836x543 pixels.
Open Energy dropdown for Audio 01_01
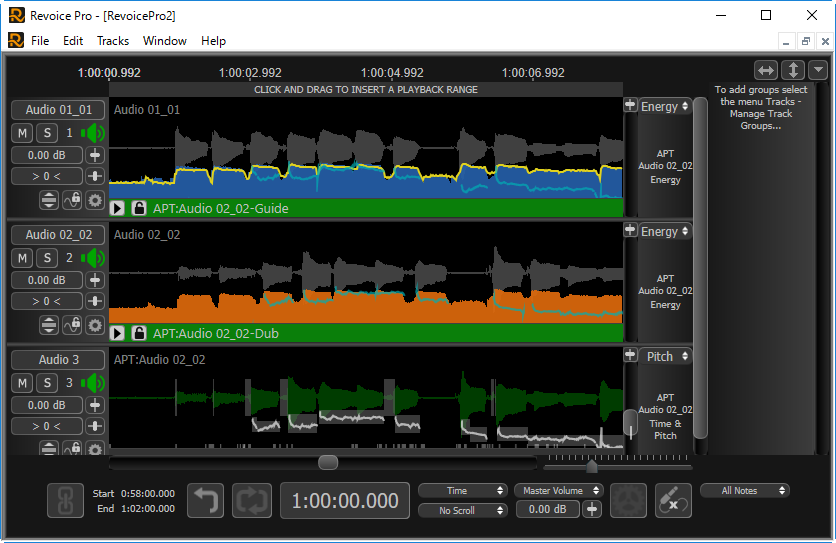click(x=665, y=106)
